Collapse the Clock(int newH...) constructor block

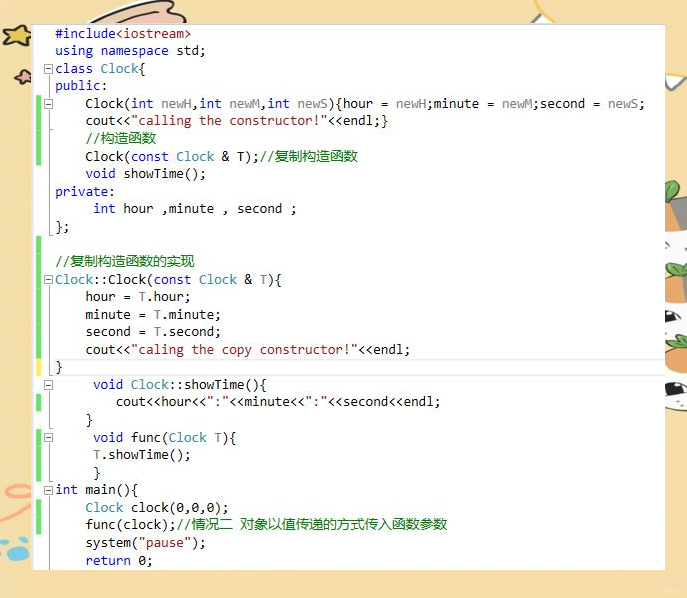[x=49, y=104]
